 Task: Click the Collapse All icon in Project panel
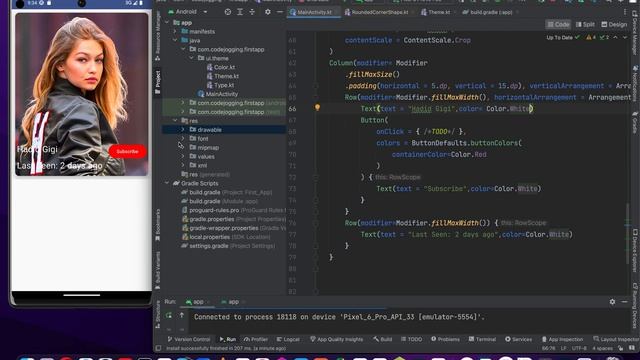[x=252, y=12]
